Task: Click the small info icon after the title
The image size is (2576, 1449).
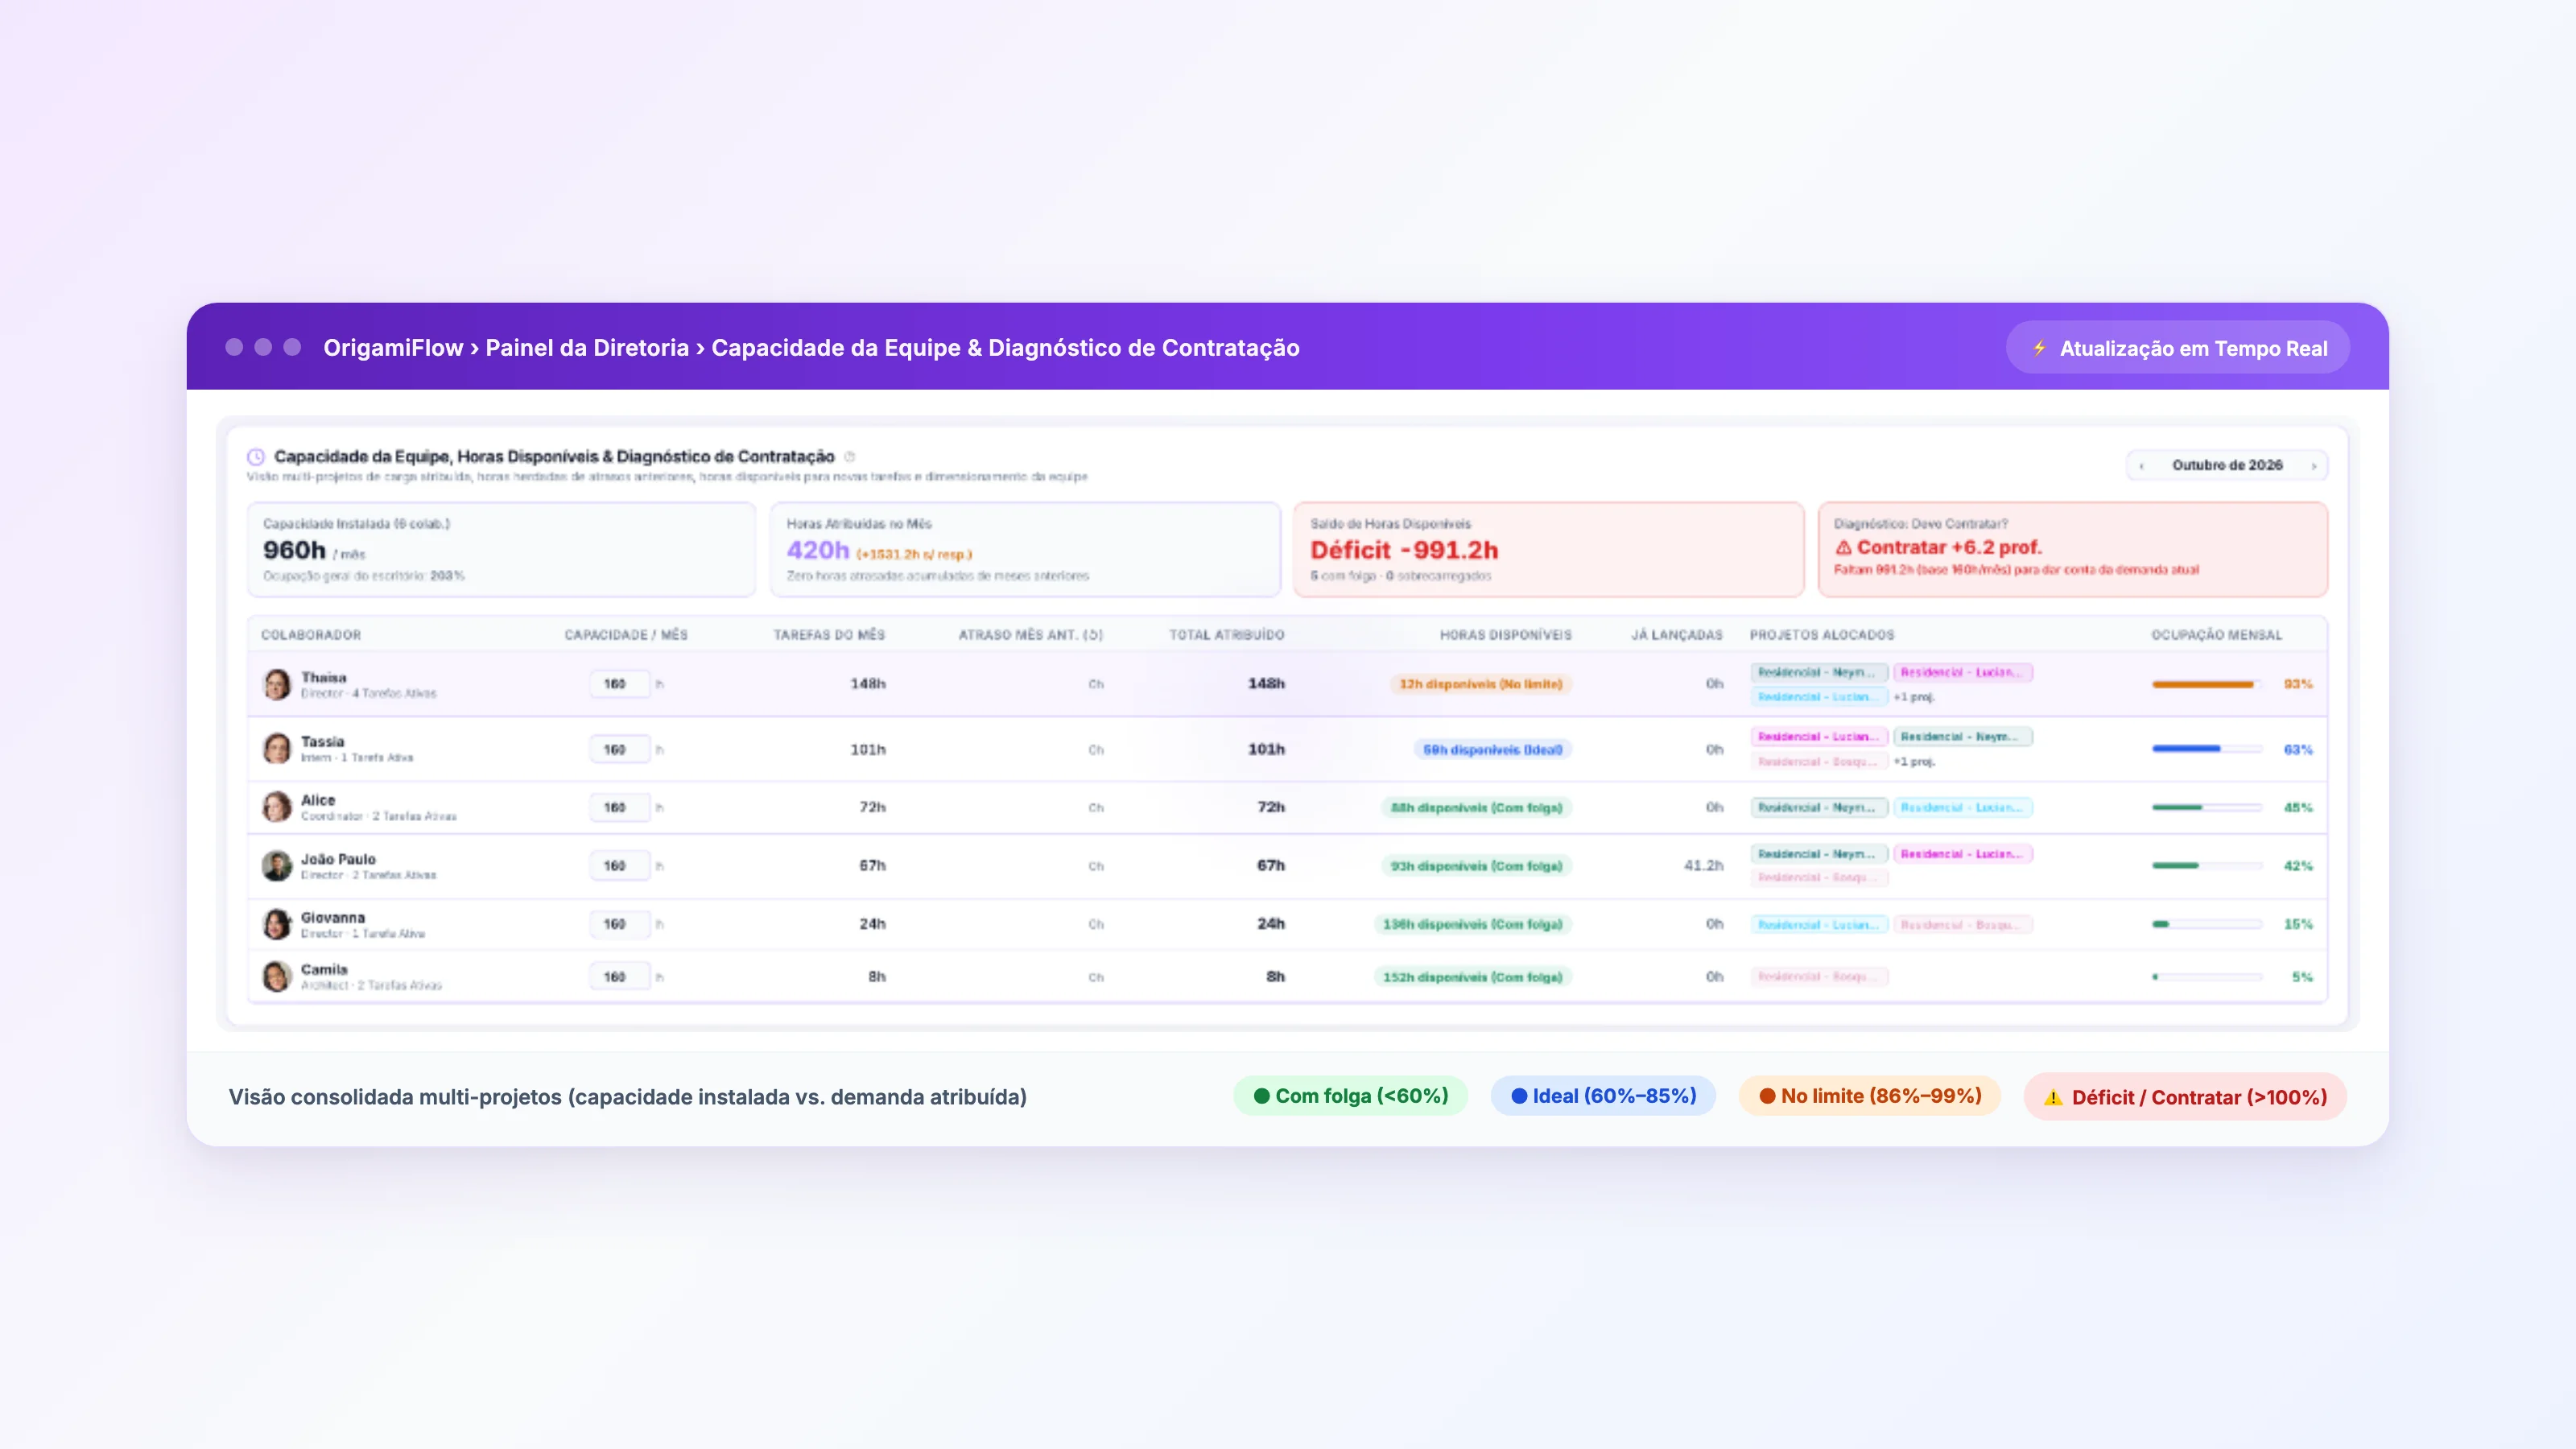Action: (850, 457)
